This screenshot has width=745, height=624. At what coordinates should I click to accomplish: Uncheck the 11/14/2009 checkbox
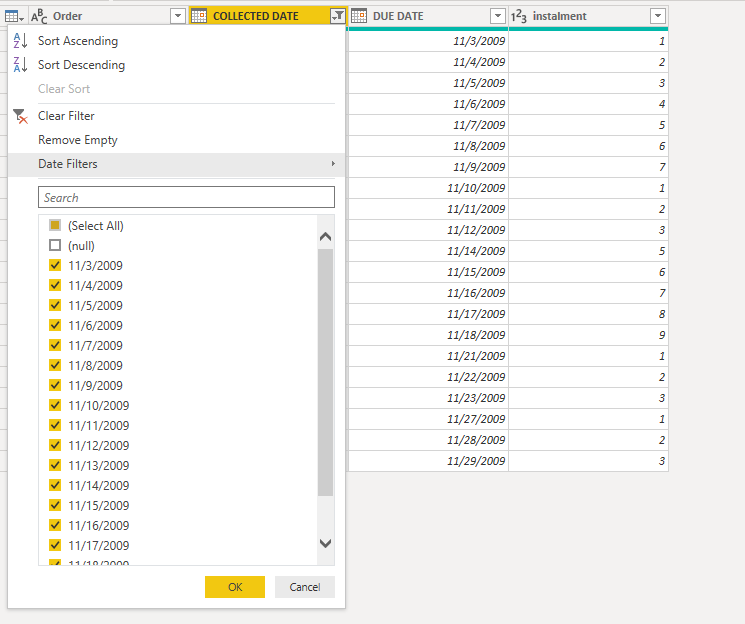55,485
